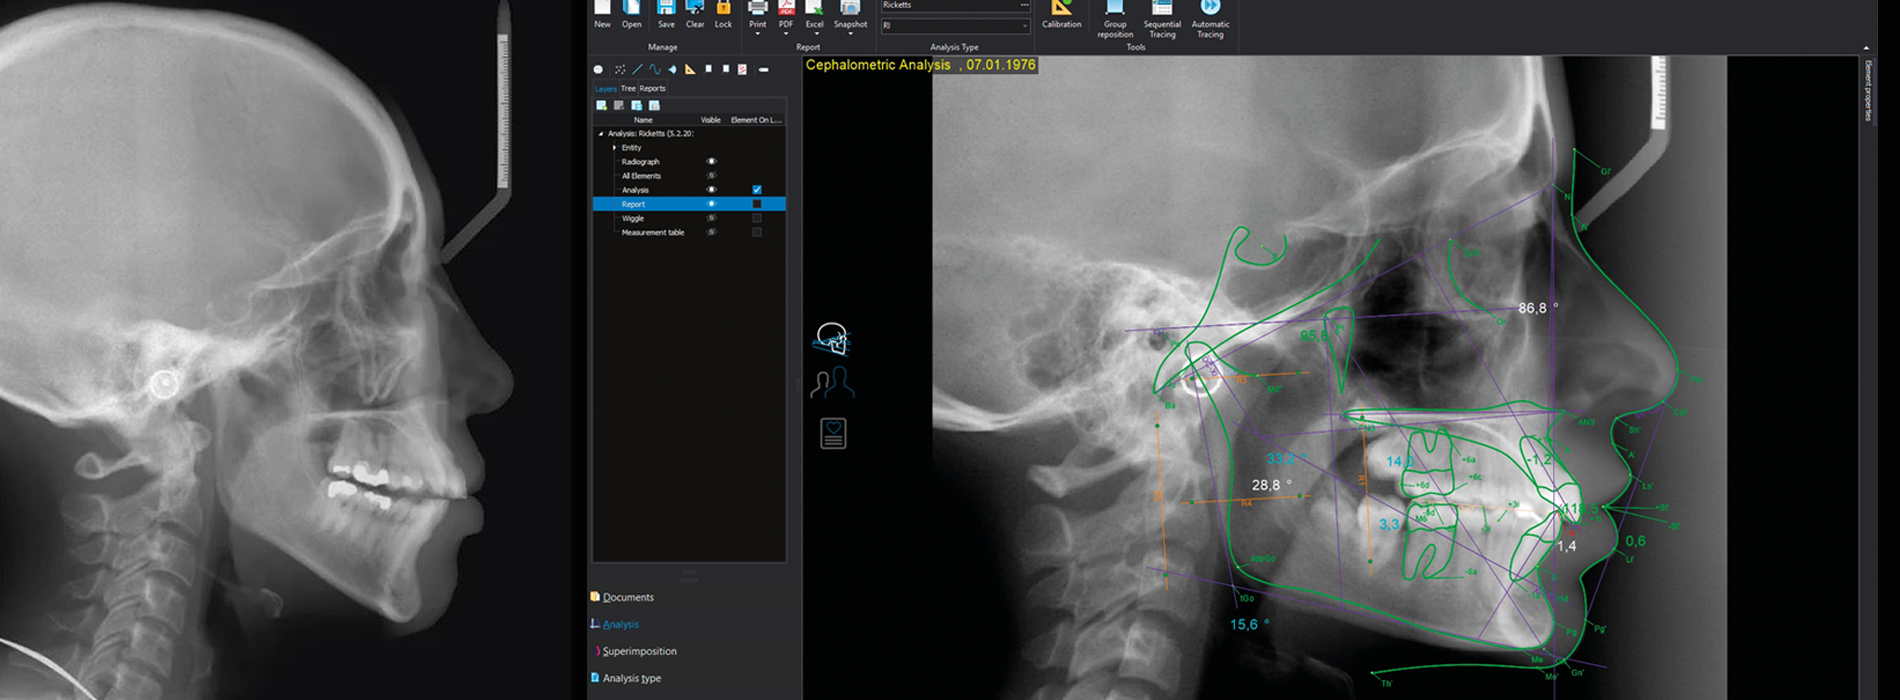This screenshot has width=1900, height=700.
Task: Open the PDF dropdown arrow
Action: [x=786, y=34]
